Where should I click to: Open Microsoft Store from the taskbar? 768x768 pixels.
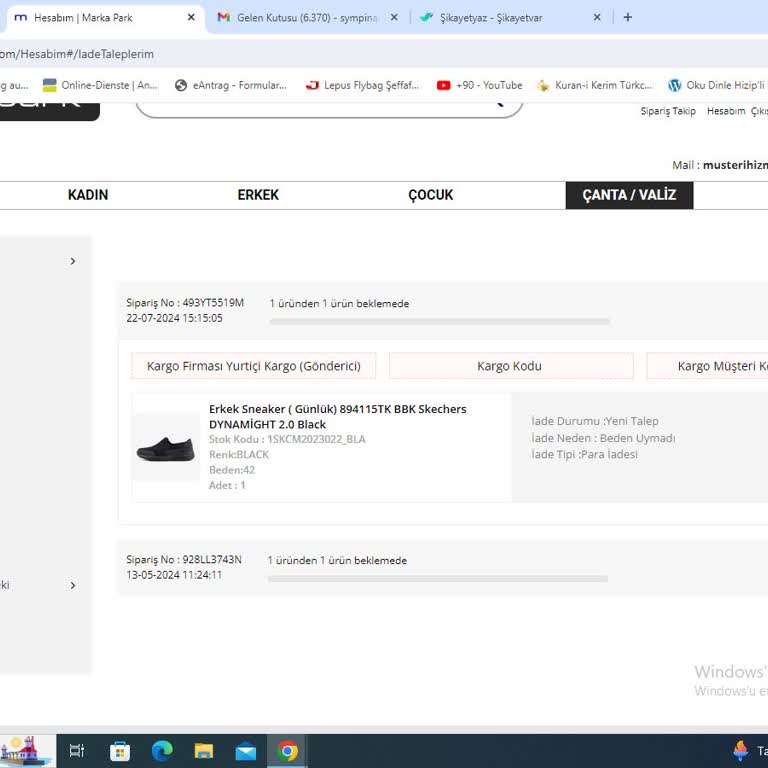[x=120, y=750]
